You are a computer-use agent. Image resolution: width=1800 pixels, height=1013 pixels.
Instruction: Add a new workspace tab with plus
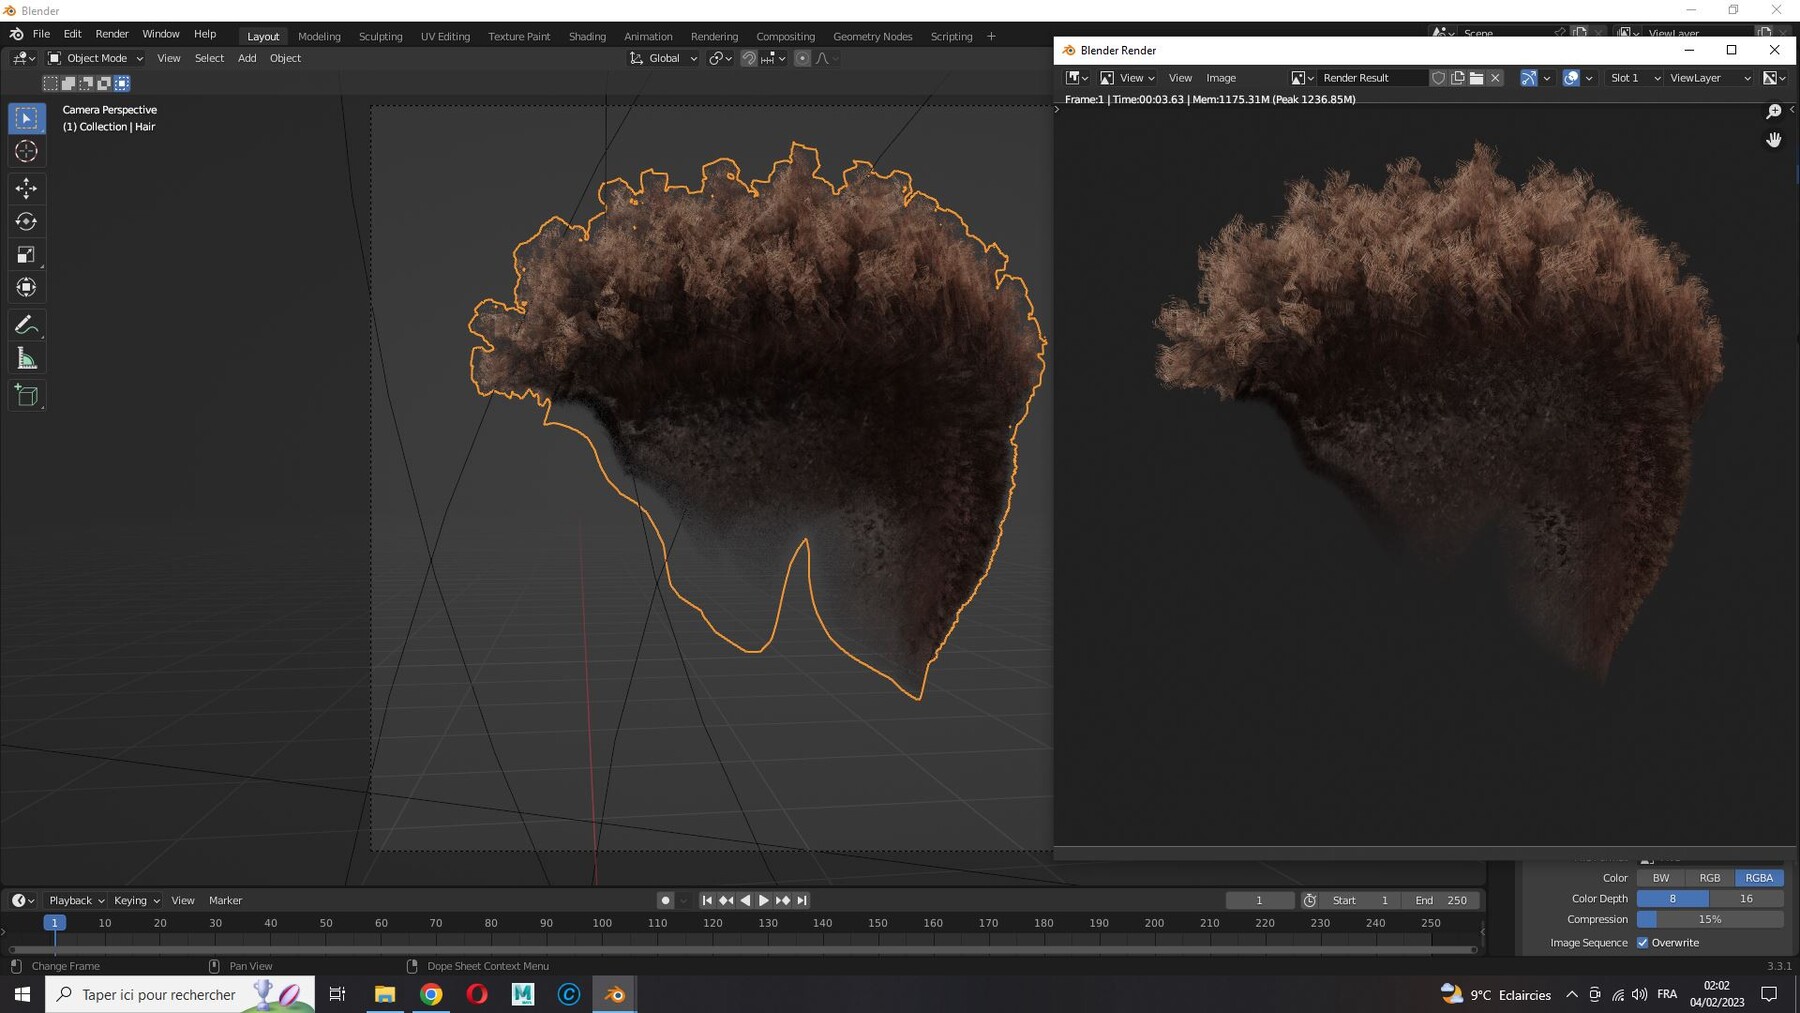pyautogui.click(x=991, y=37)
